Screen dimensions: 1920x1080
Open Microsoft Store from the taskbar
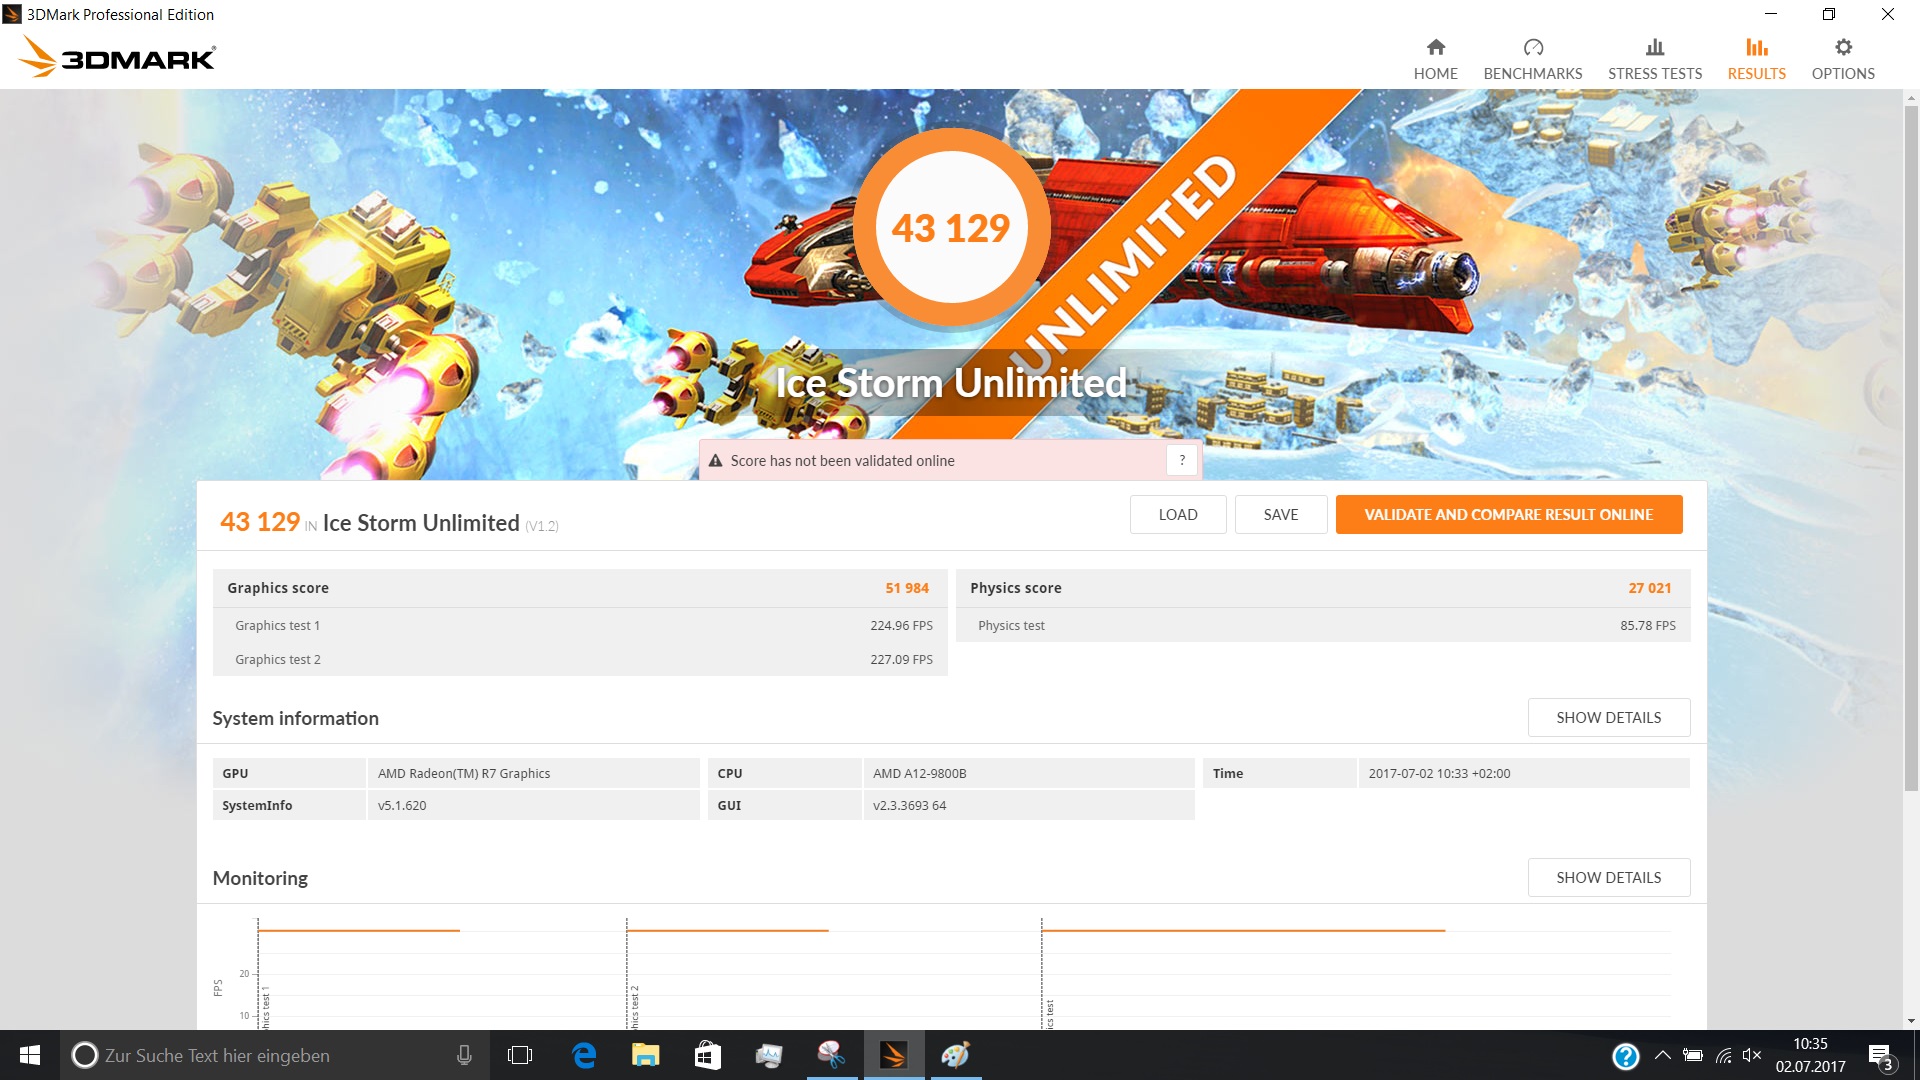tap(707, 1055)
